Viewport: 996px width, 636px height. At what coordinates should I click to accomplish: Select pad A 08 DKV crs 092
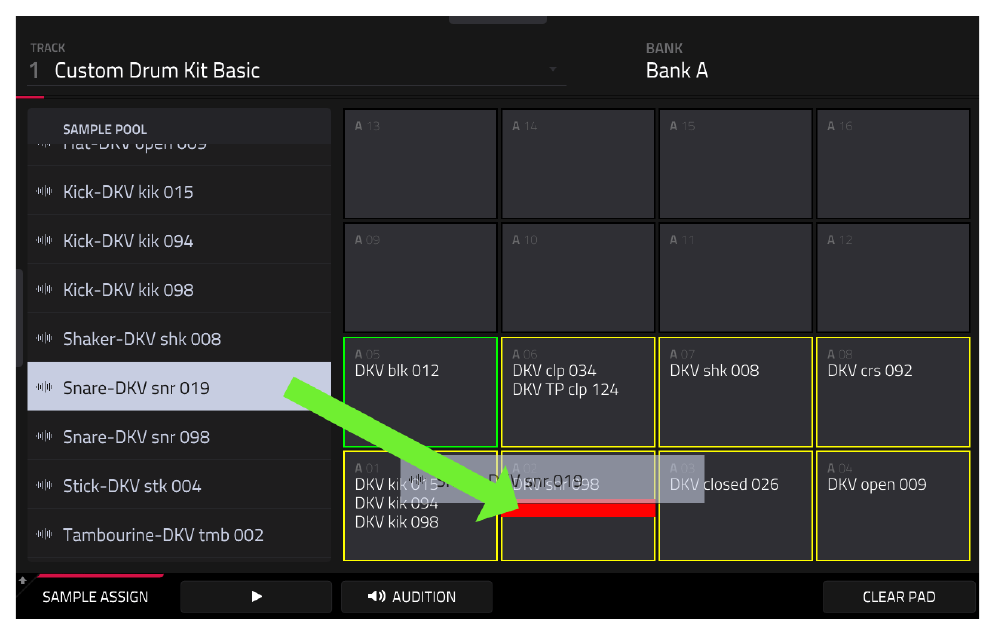(x=892, y=392)
